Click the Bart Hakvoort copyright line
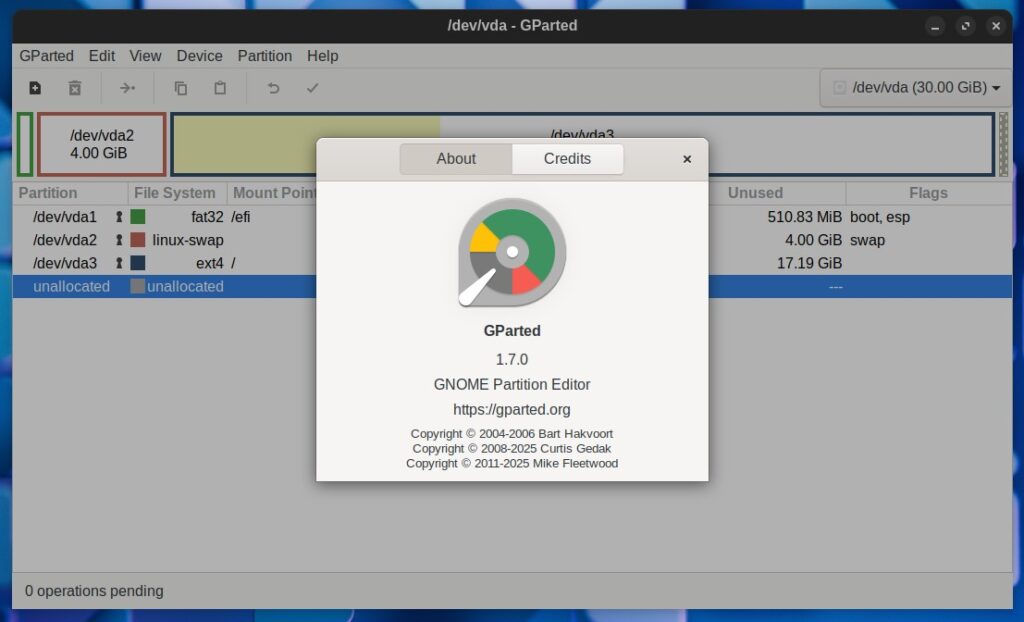This screenshot has width=1024, height=622. point(512,434)
